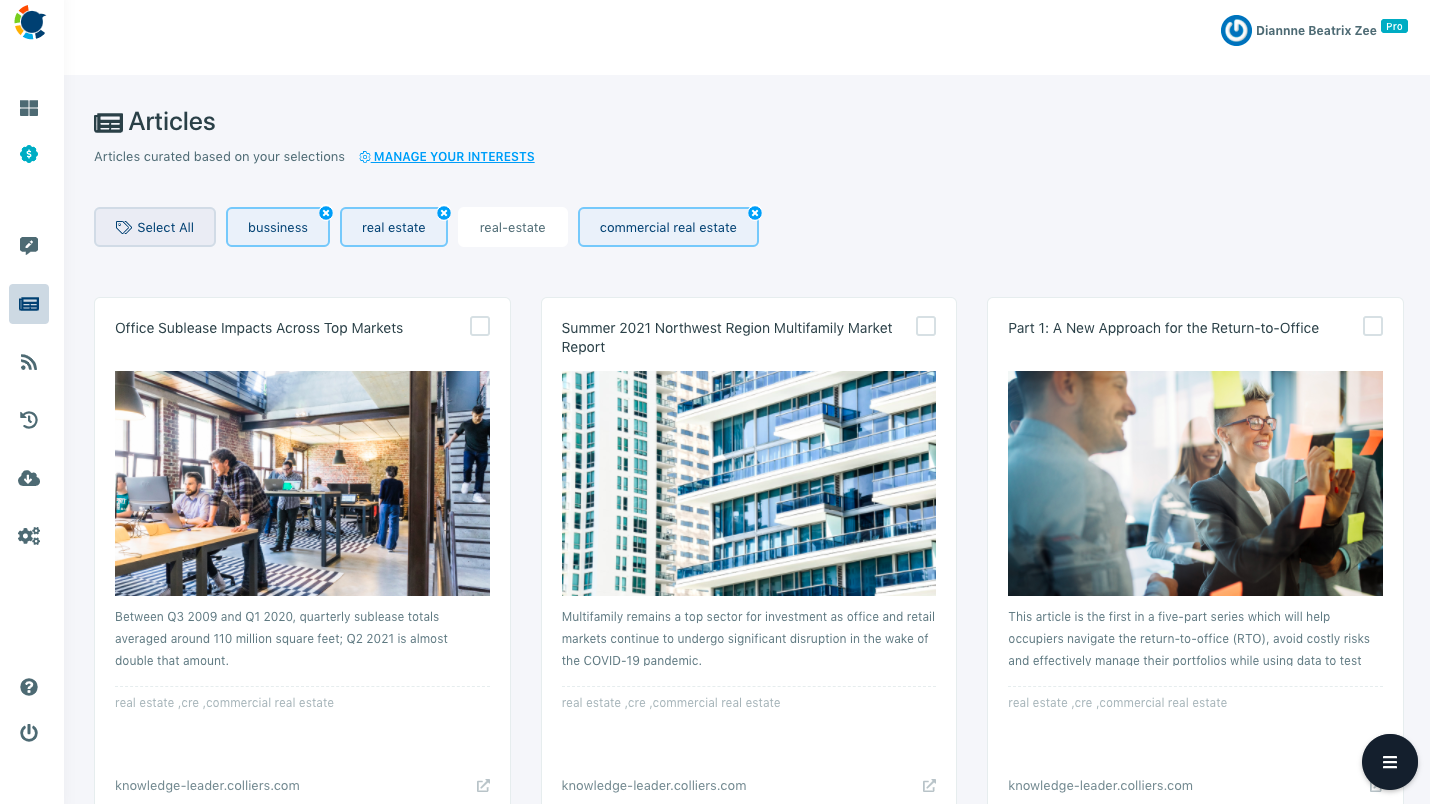
Task: Open Diannne Beatrix Zee profile avatar
Action: tap(1236, 30)
